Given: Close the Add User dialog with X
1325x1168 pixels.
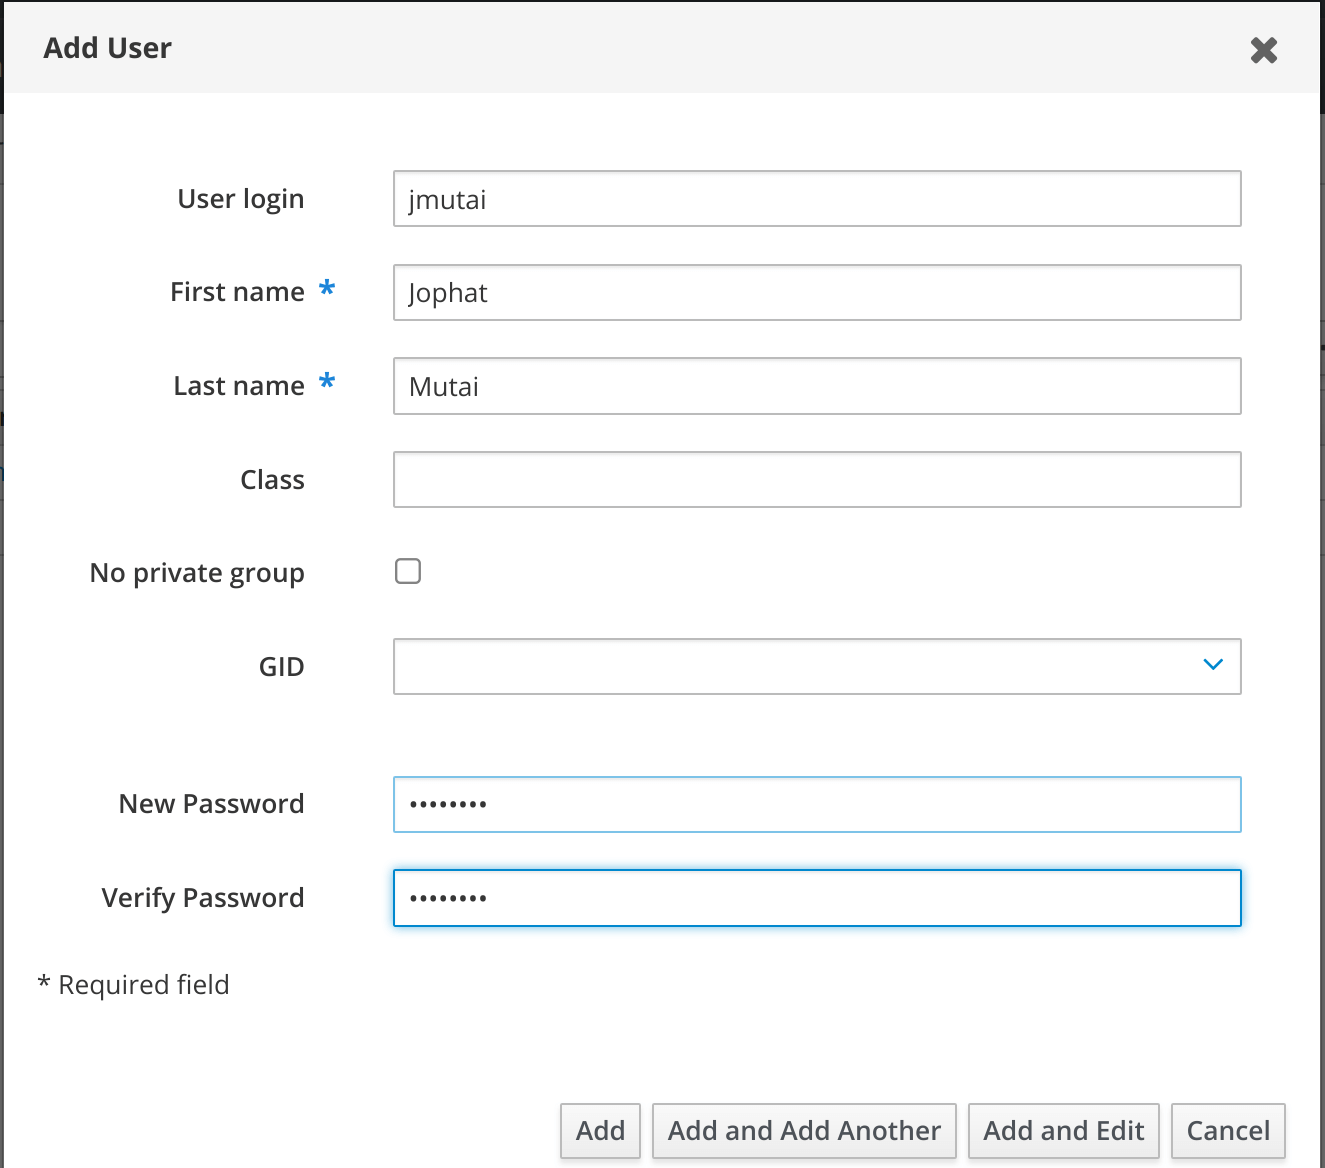Looking at the screenshot, I should [x=1263, y=50].
